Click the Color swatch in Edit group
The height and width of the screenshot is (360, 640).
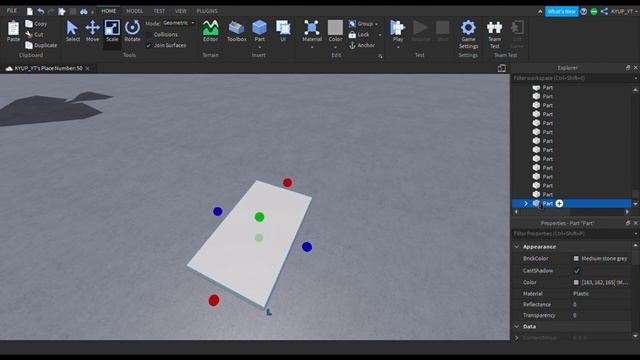pos(335,28)
